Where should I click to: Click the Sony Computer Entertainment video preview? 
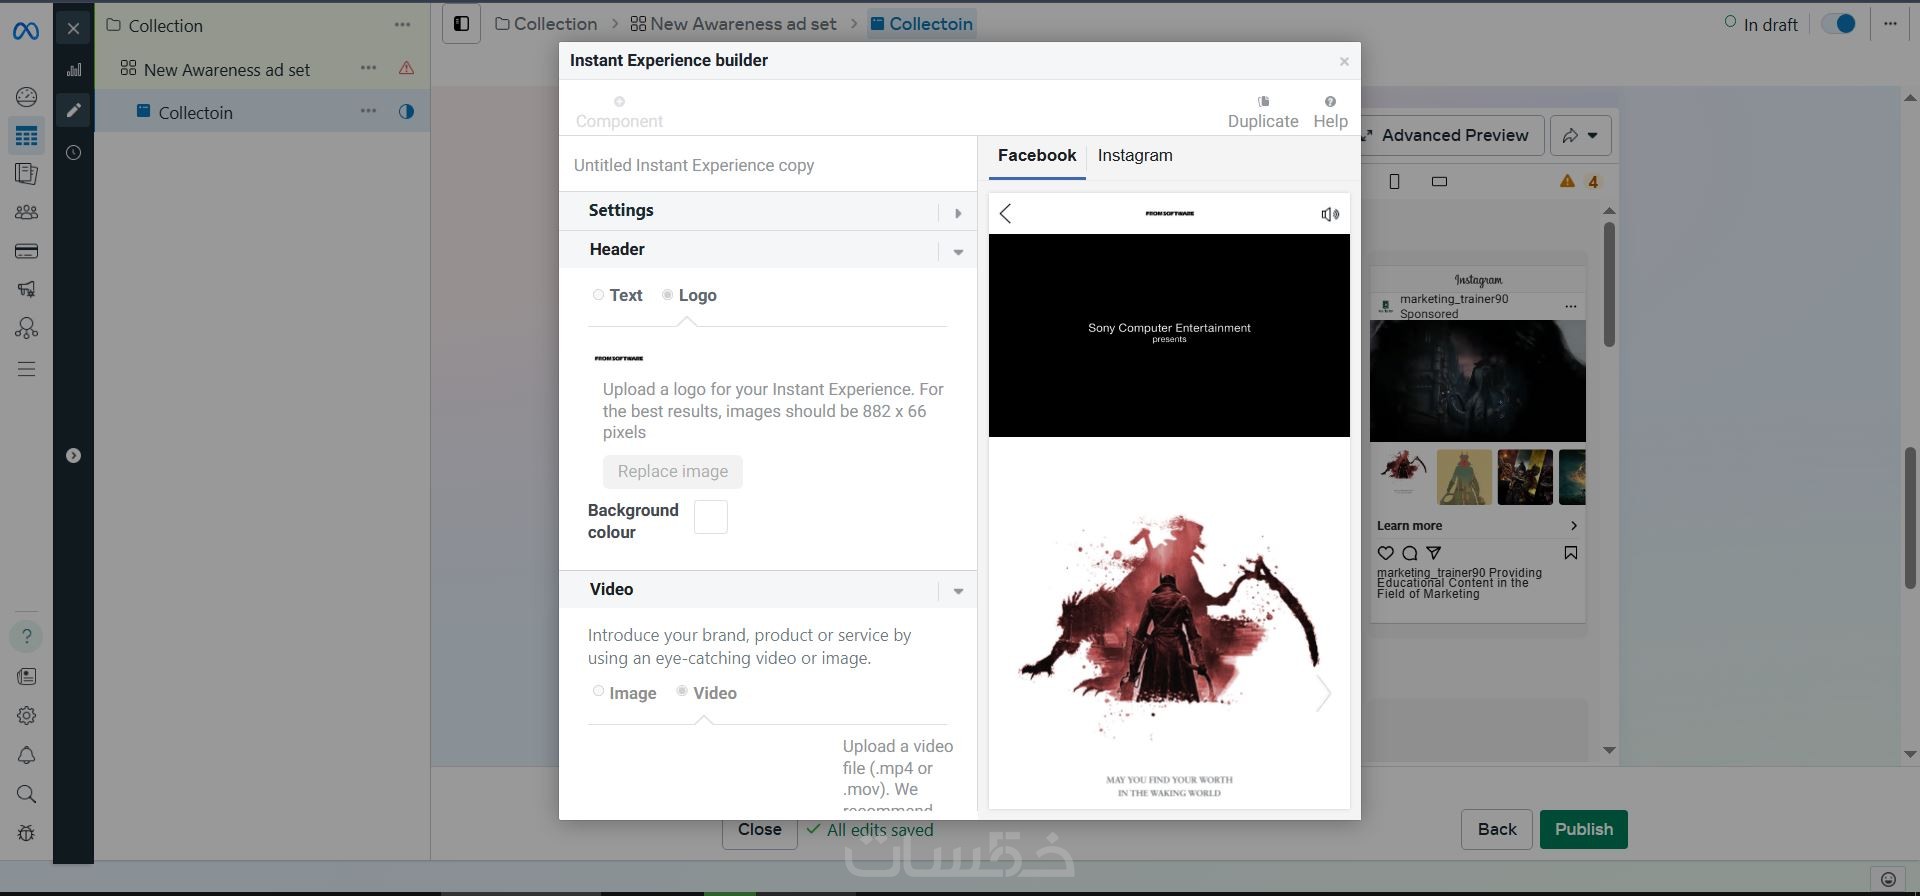point(1169,335)
